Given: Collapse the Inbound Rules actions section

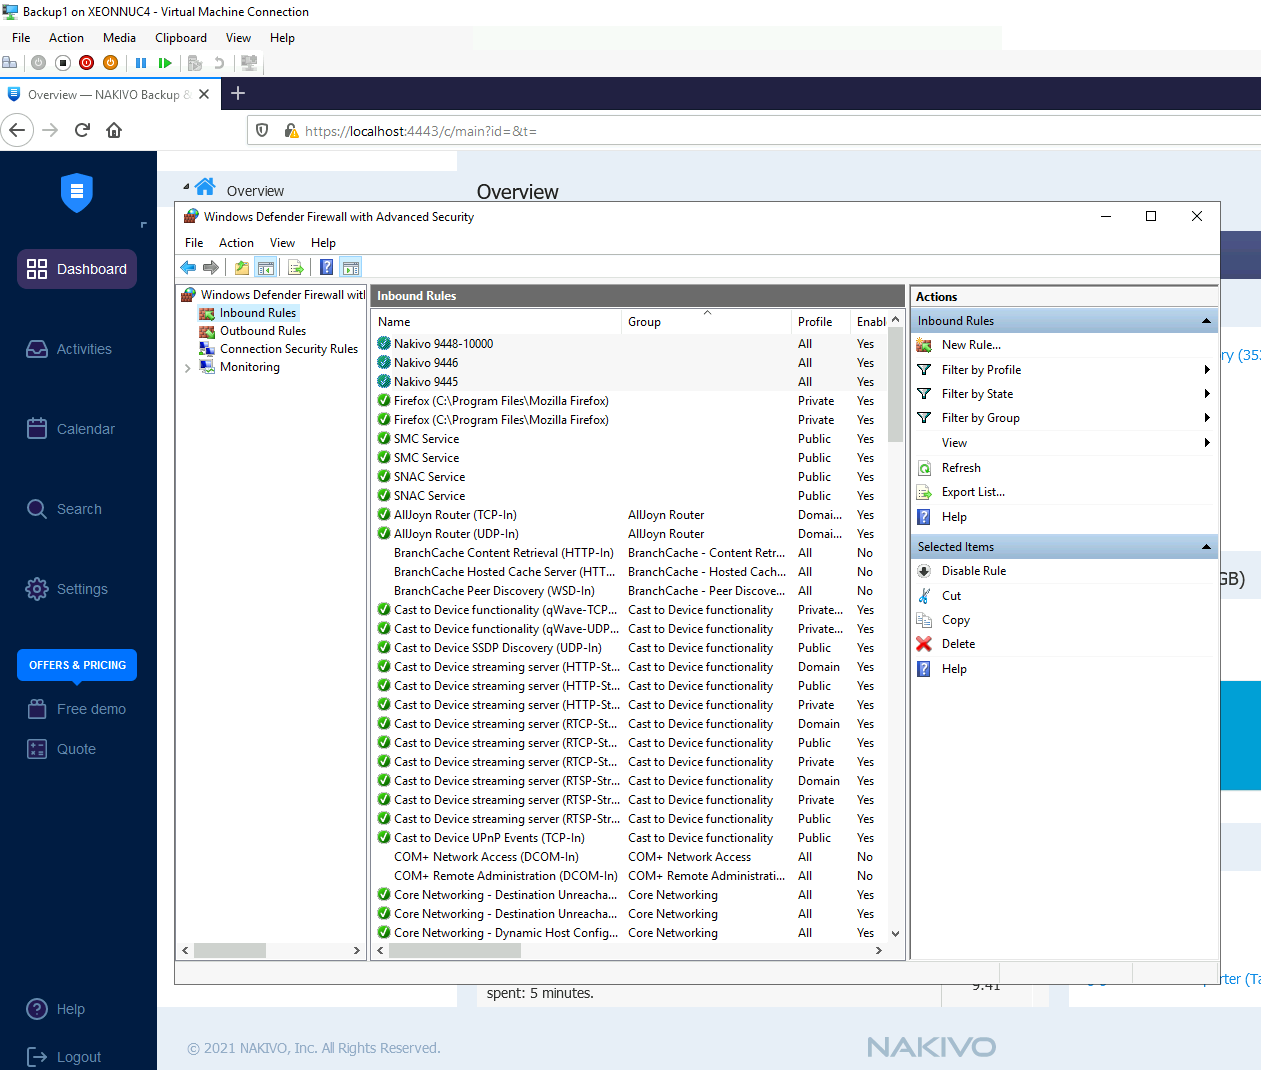Looking at the screenshot, I should tap(1206, 321).
